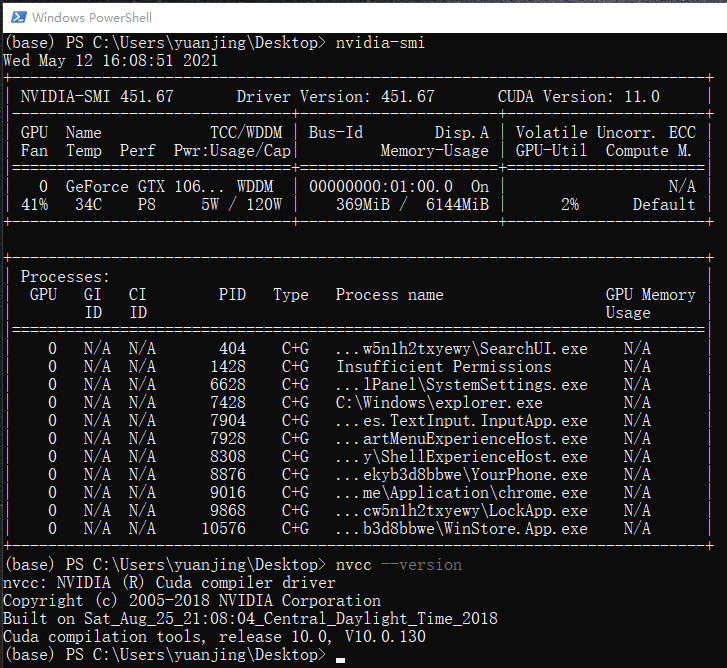Click the 'Built on Sat_Aug_25' build line

pyautogui.click(x=250, y=619)
